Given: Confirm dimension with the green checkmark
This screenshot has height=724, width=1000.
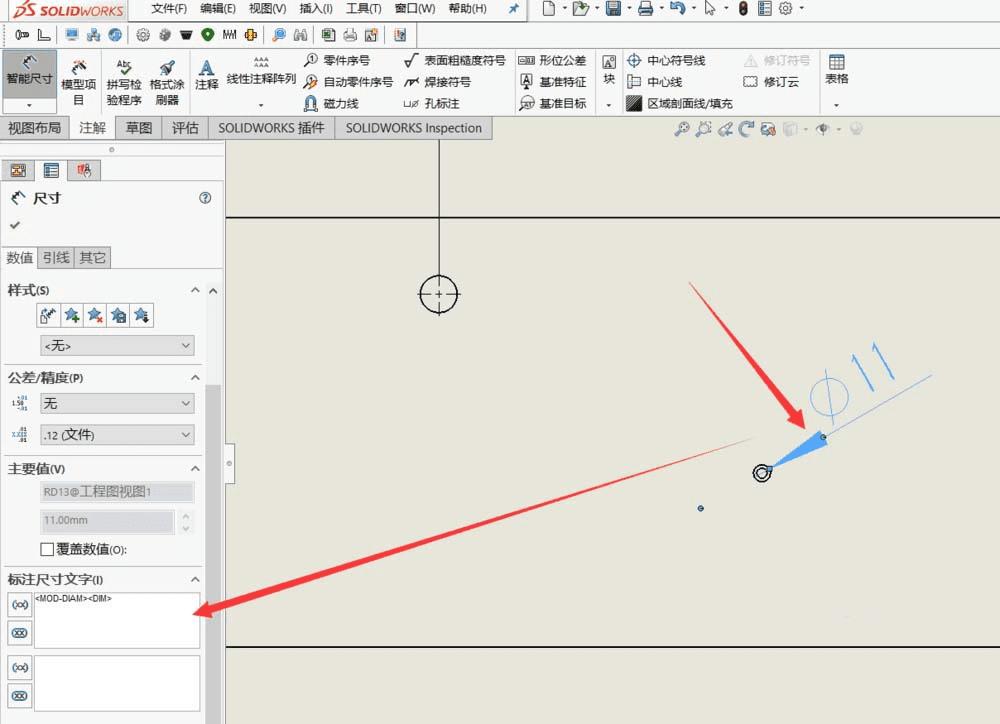Looking at the screenshot, I should pos(15,225).
